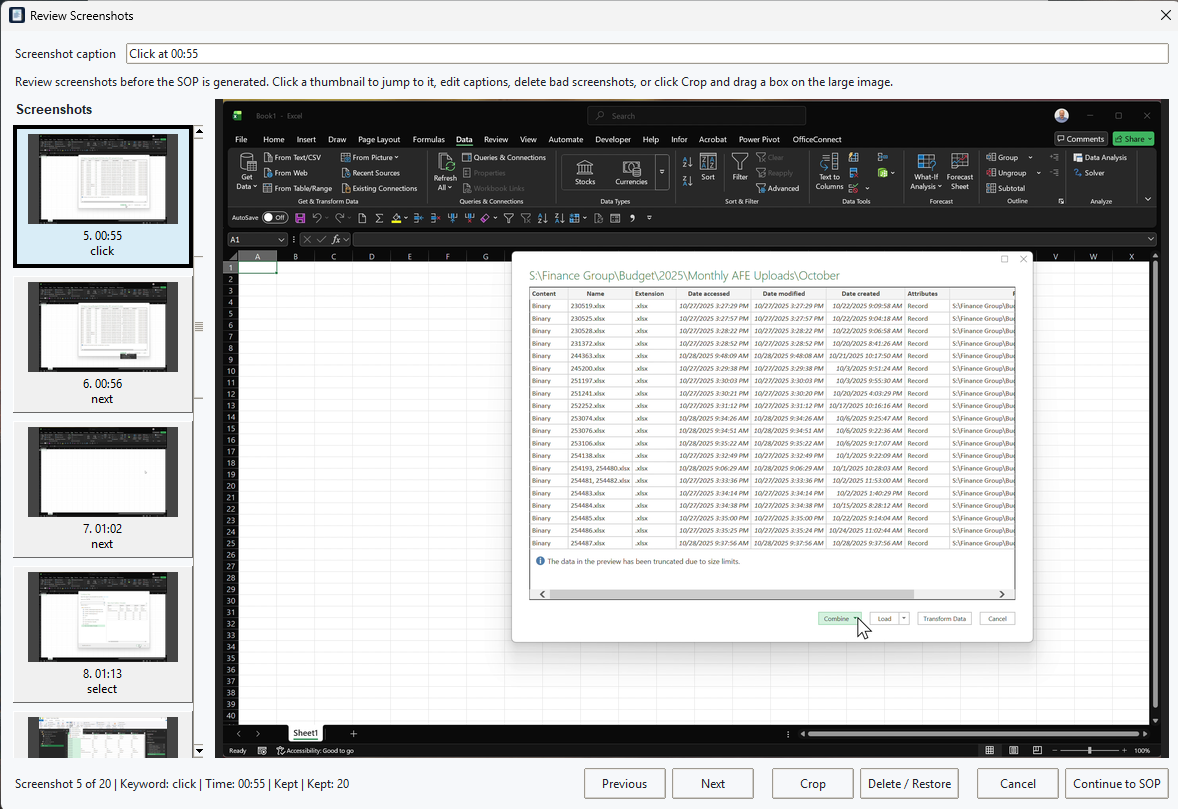This screenshot has width=1178, height=809.
Task: Open the Load button's dropdown arrow
Action: (904, 619)
